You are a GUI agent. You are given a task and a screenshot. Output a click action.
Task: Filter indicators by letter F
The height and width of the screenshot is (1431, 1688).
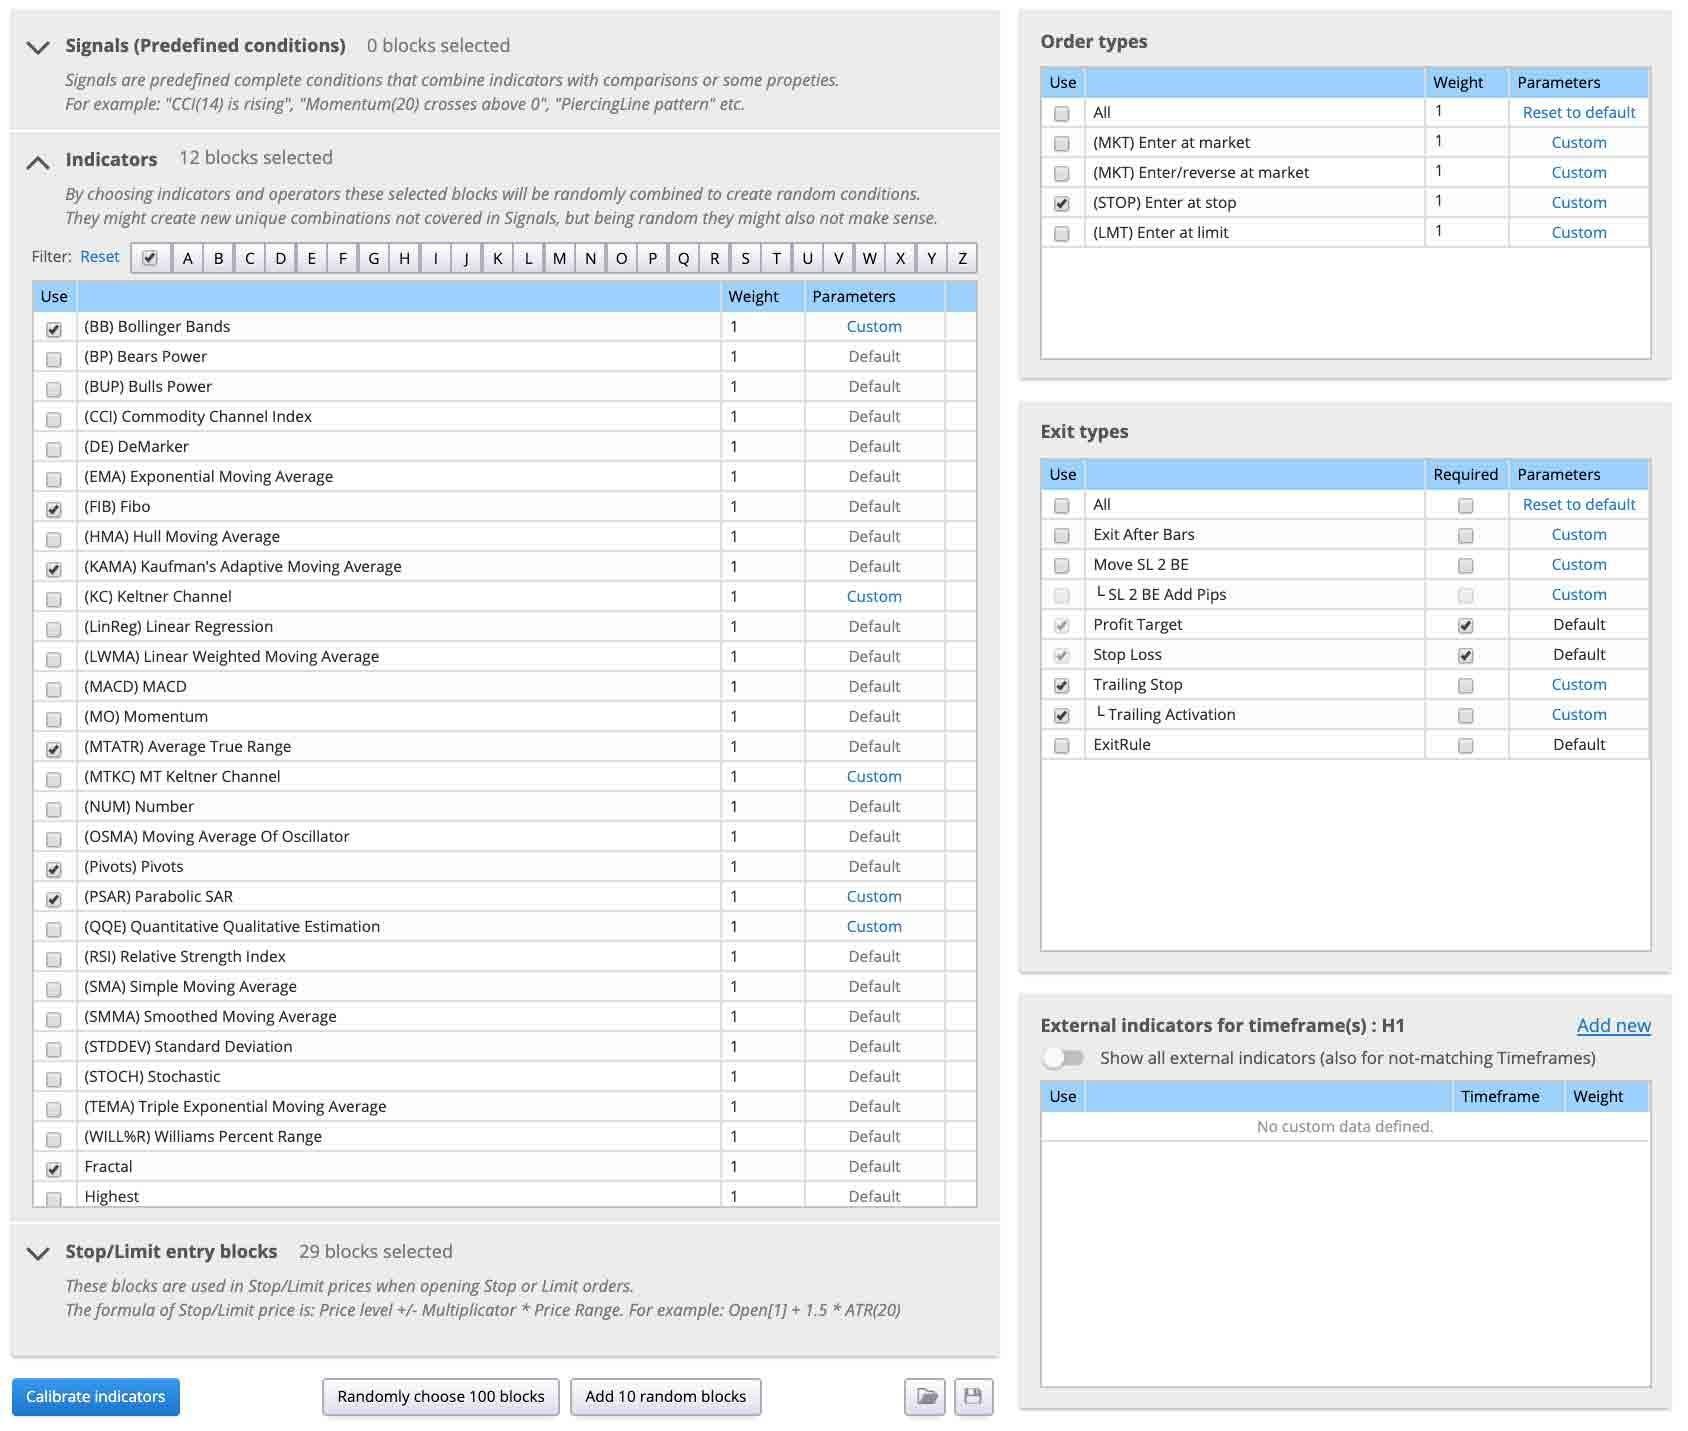(x=342, y=258)
